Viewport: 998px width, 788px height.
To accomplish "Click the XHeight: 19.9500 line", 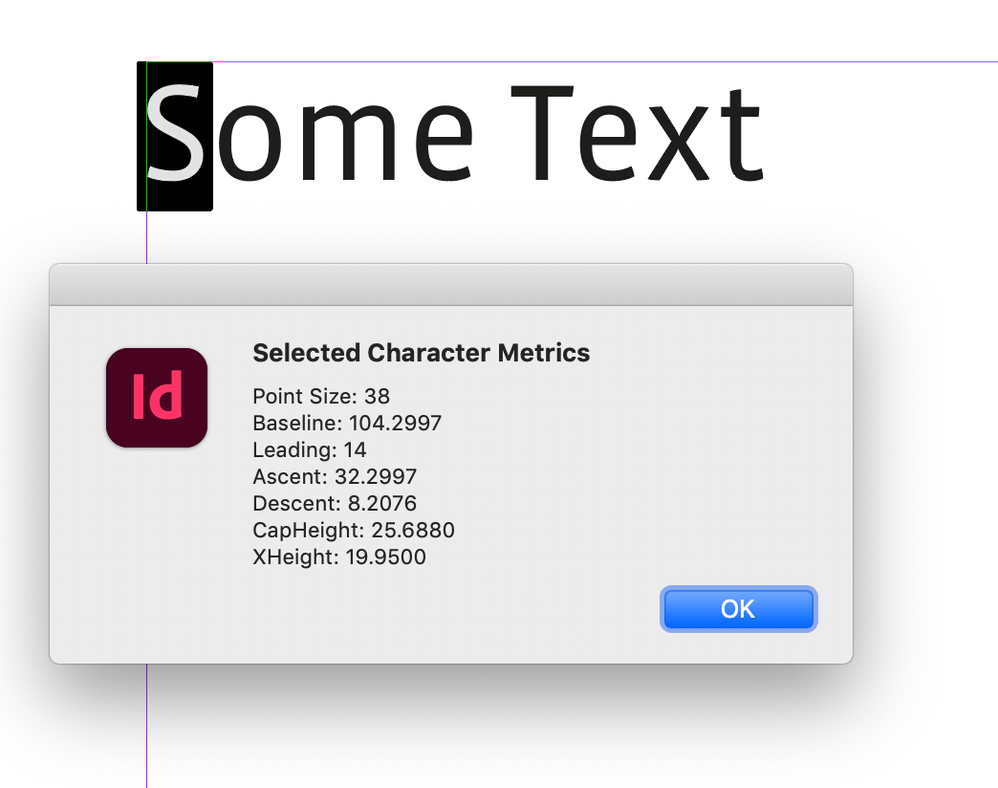I will click(x=340, y=557).
